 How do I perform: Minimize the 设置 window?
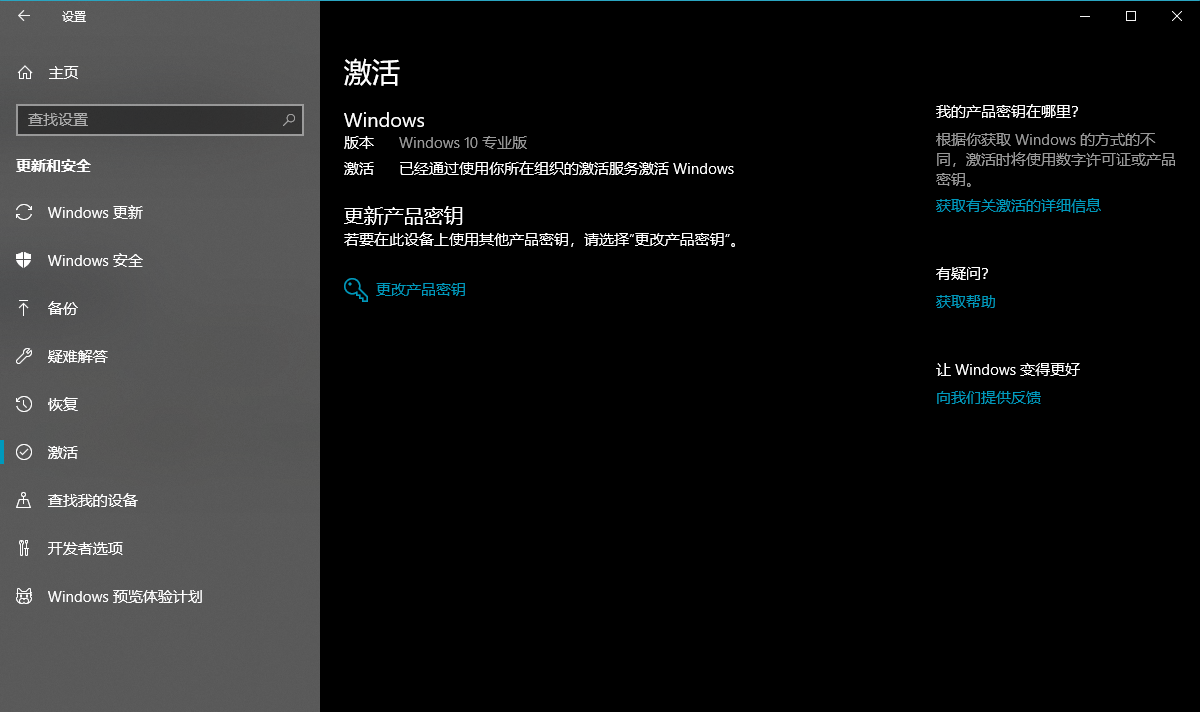(x=1085, y=16)
